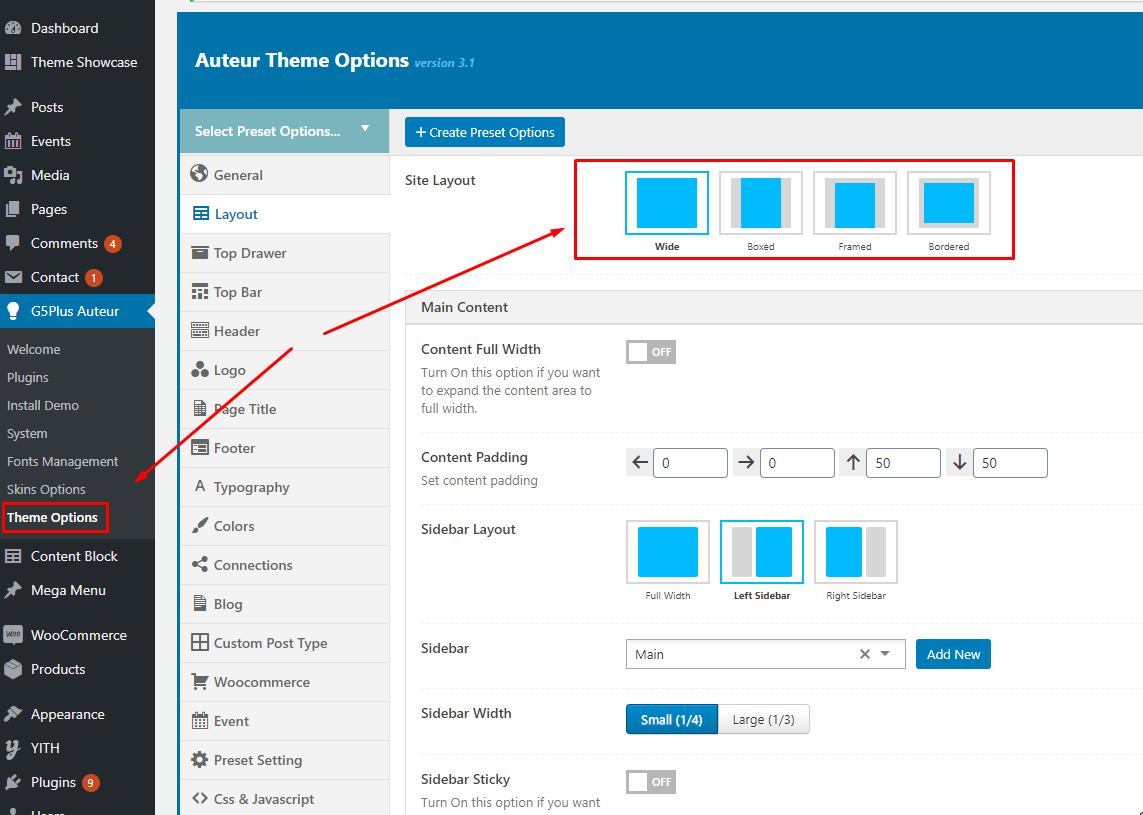Screen dimensions: 1143x815
Task: Click the Contact envelope icon
Action: (x=12, y=277)
